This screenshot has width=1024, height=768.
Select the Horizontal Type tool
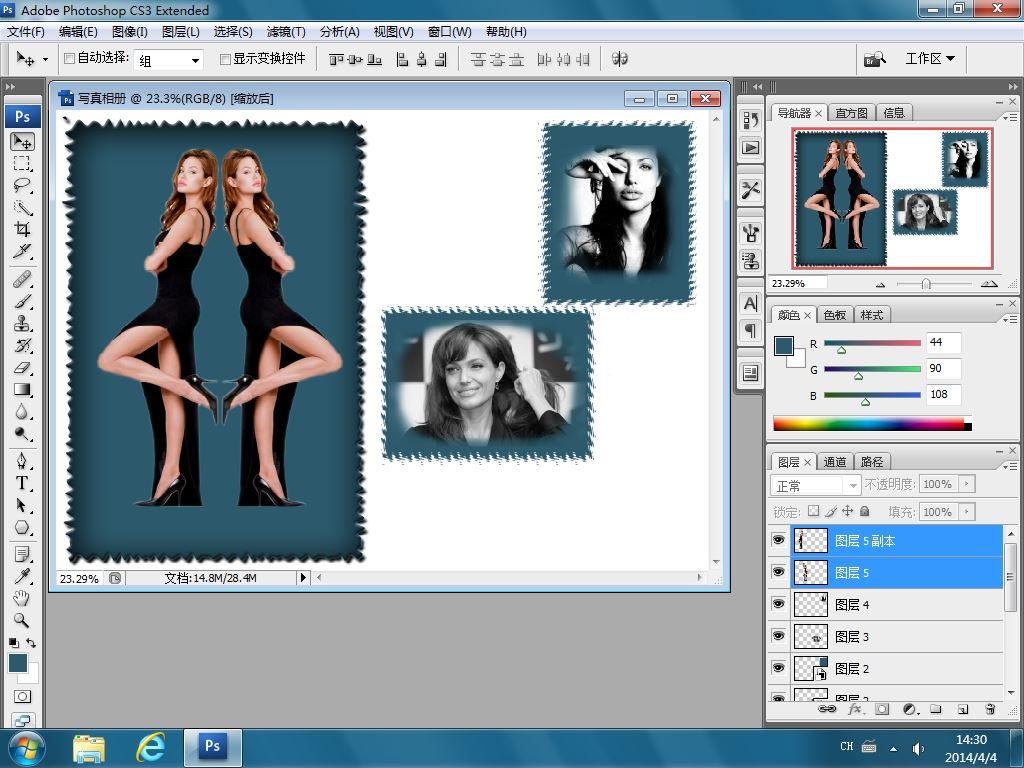click(x=22, y=483)
